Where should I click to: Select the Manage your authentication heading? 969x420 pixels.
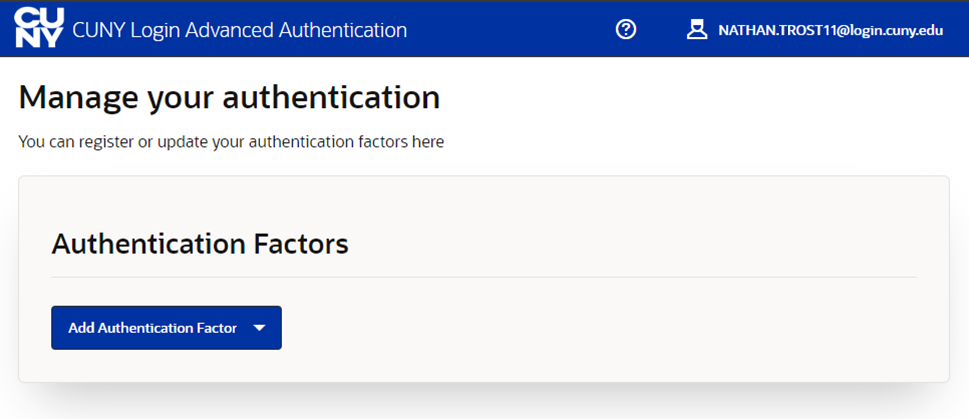click(229, 97)
